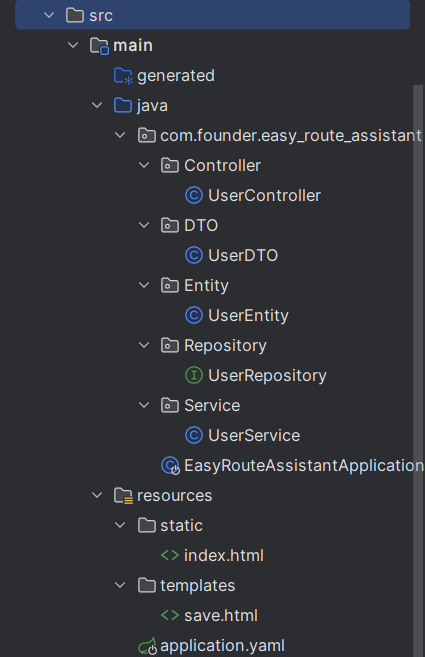Screen dimensions: 425x657
Task: Click the application.yaml Spring config icon
Action: [148, 646]
